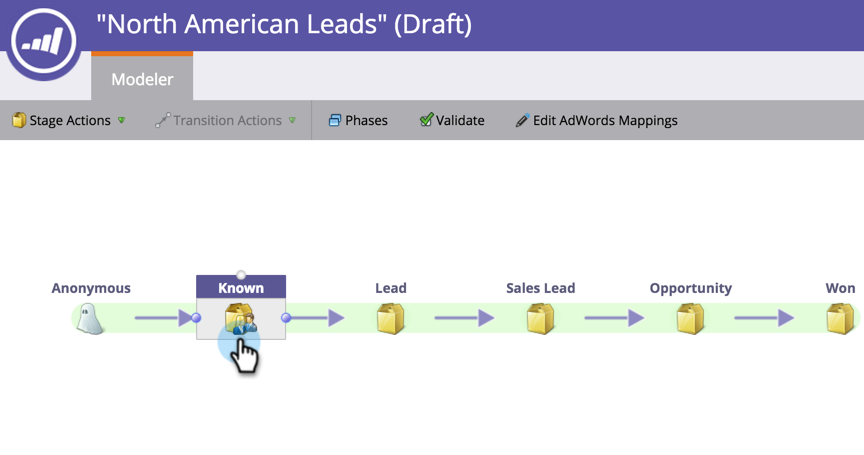Open Edit AdWords Mappings
864x455 pixels.
[596, 120]
